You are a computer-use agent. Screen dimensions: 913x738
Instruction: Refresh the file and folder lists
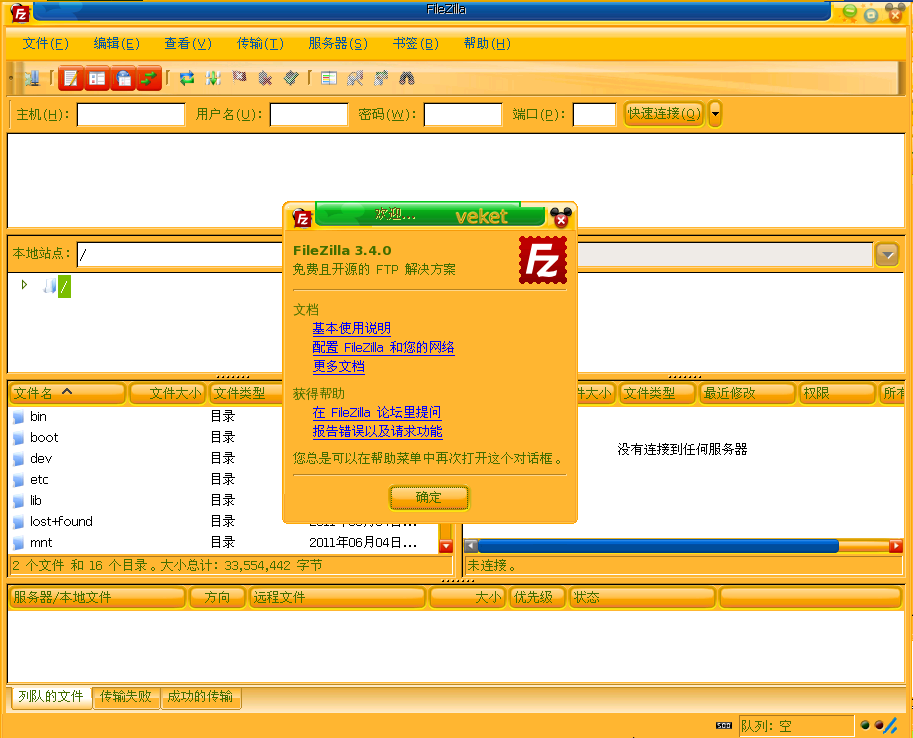(187, 78)
